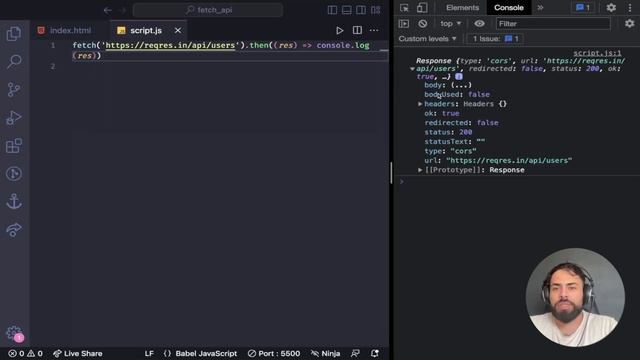The image size is (640, 360).
Task: Select the status: 200 property line
Action: coord(448,132)
